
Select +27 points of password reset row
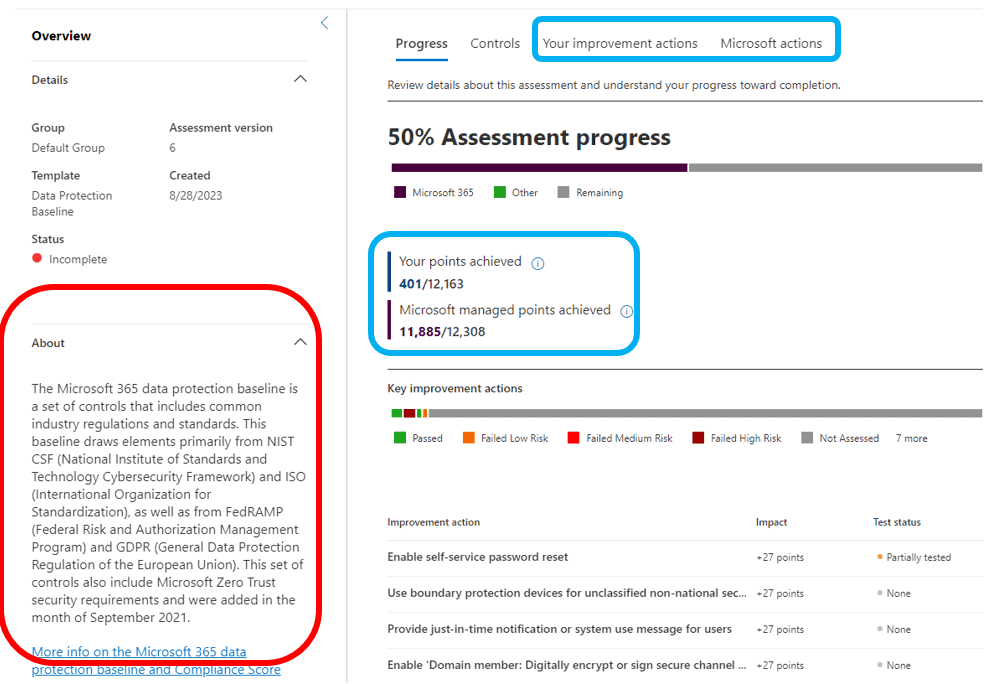pyautogui.click(x=780, y=557)
